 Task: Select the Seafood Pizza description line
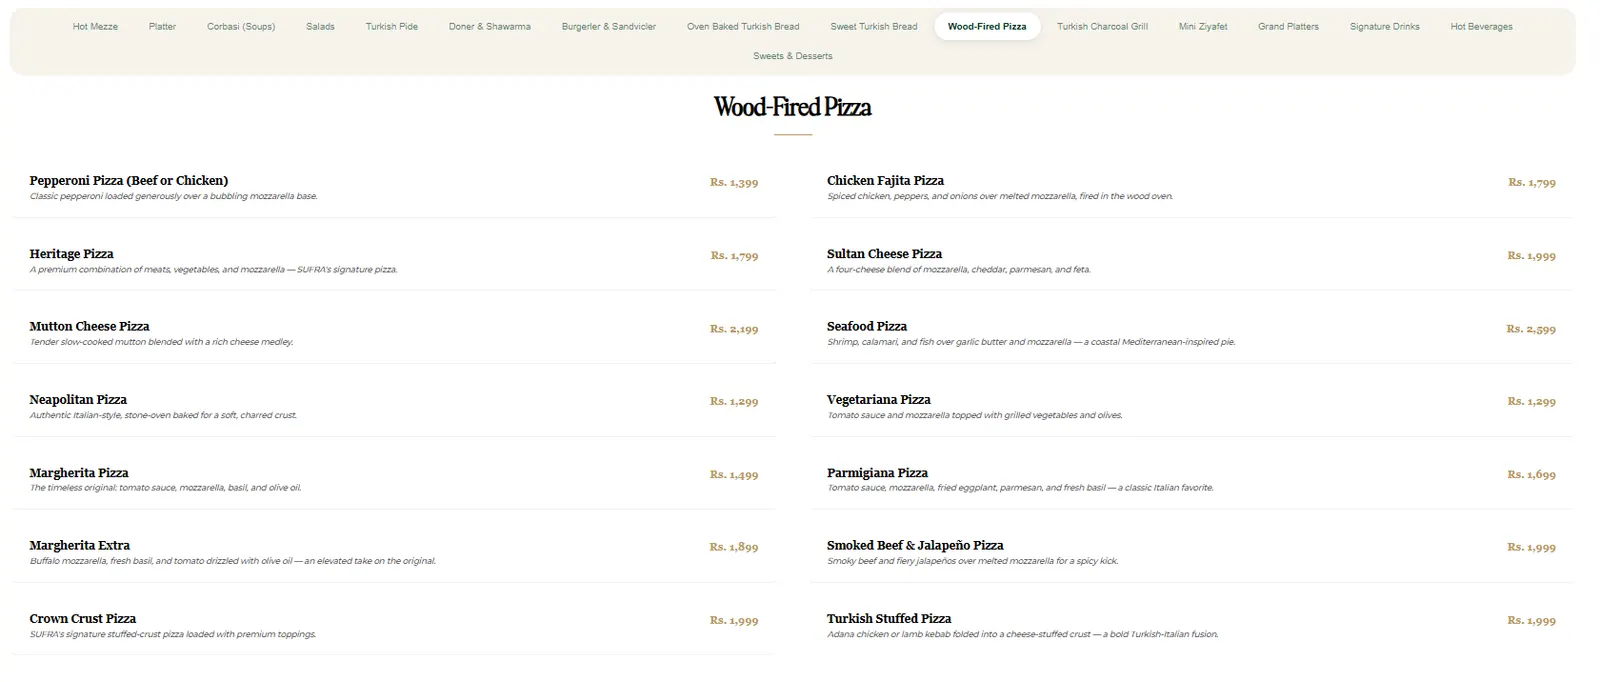(x=1031, y=343)
